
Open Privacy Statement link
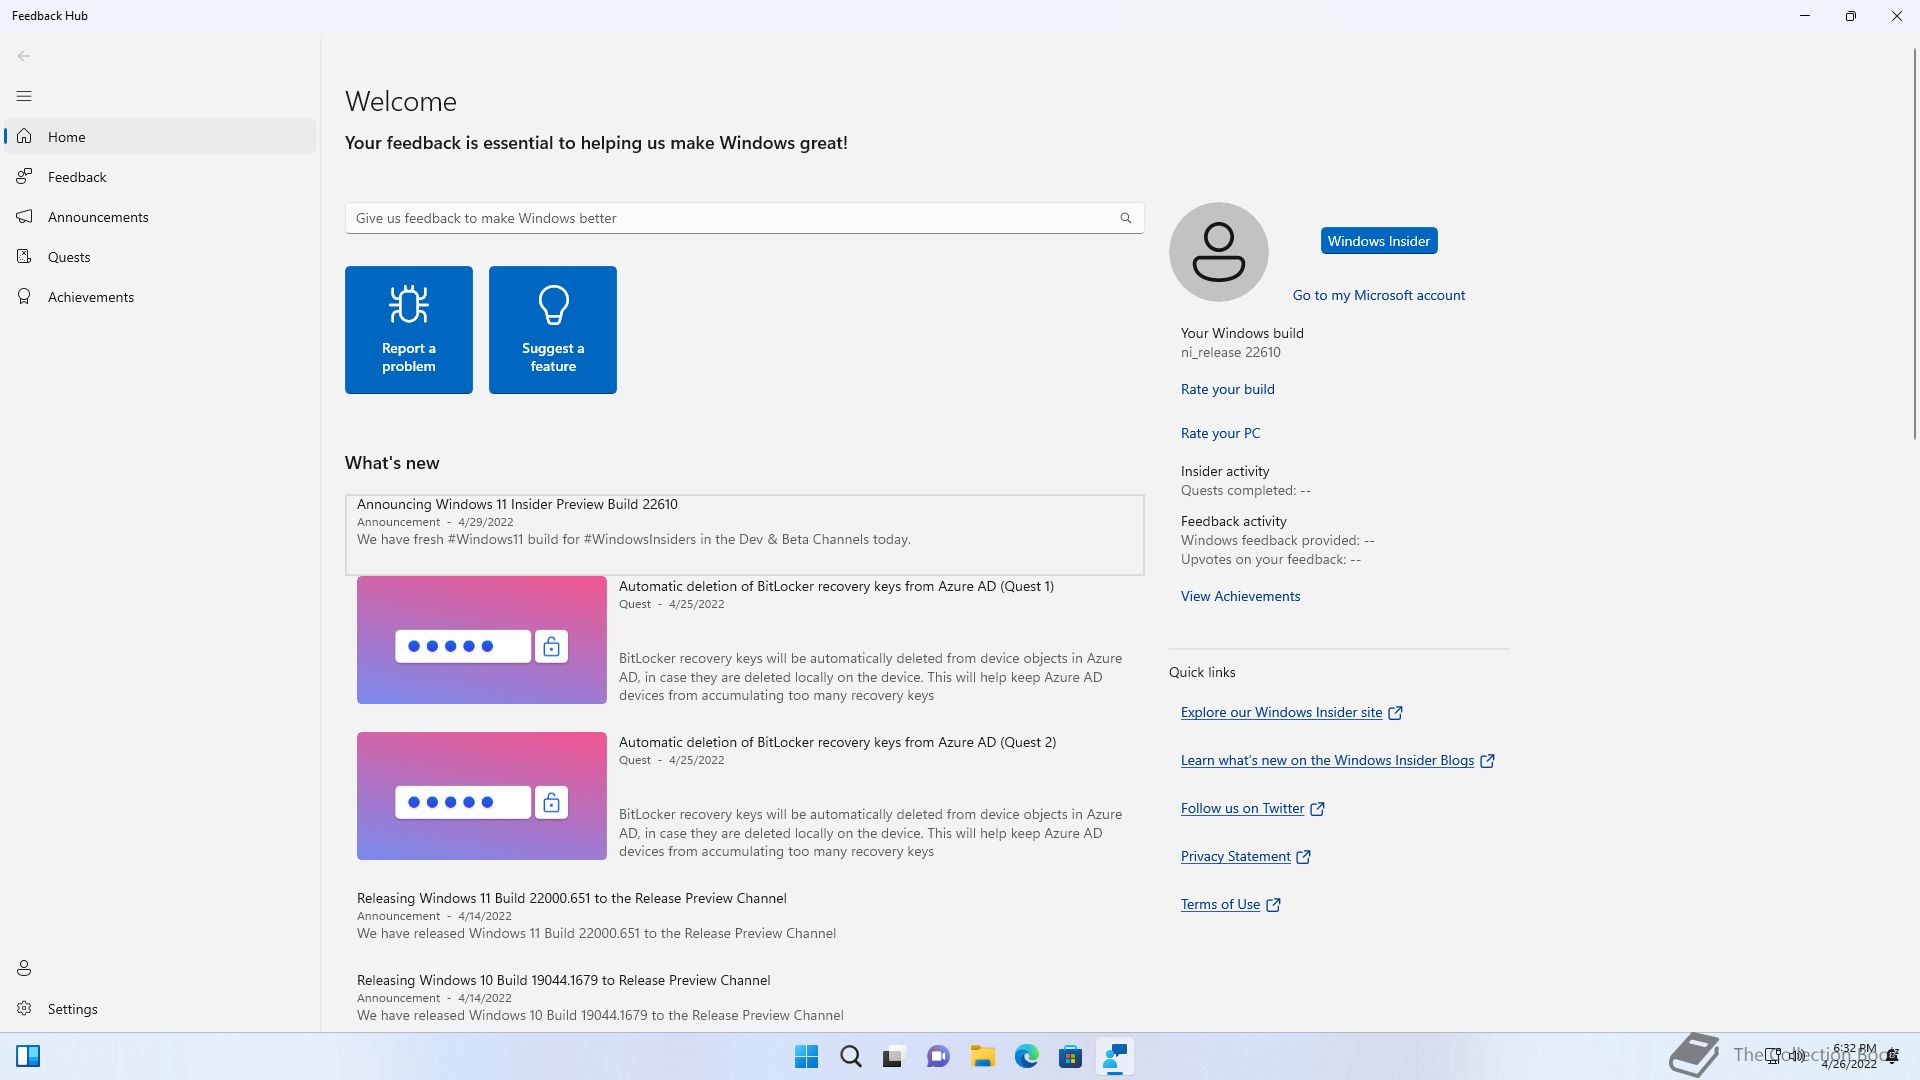tap(1236, 856)
